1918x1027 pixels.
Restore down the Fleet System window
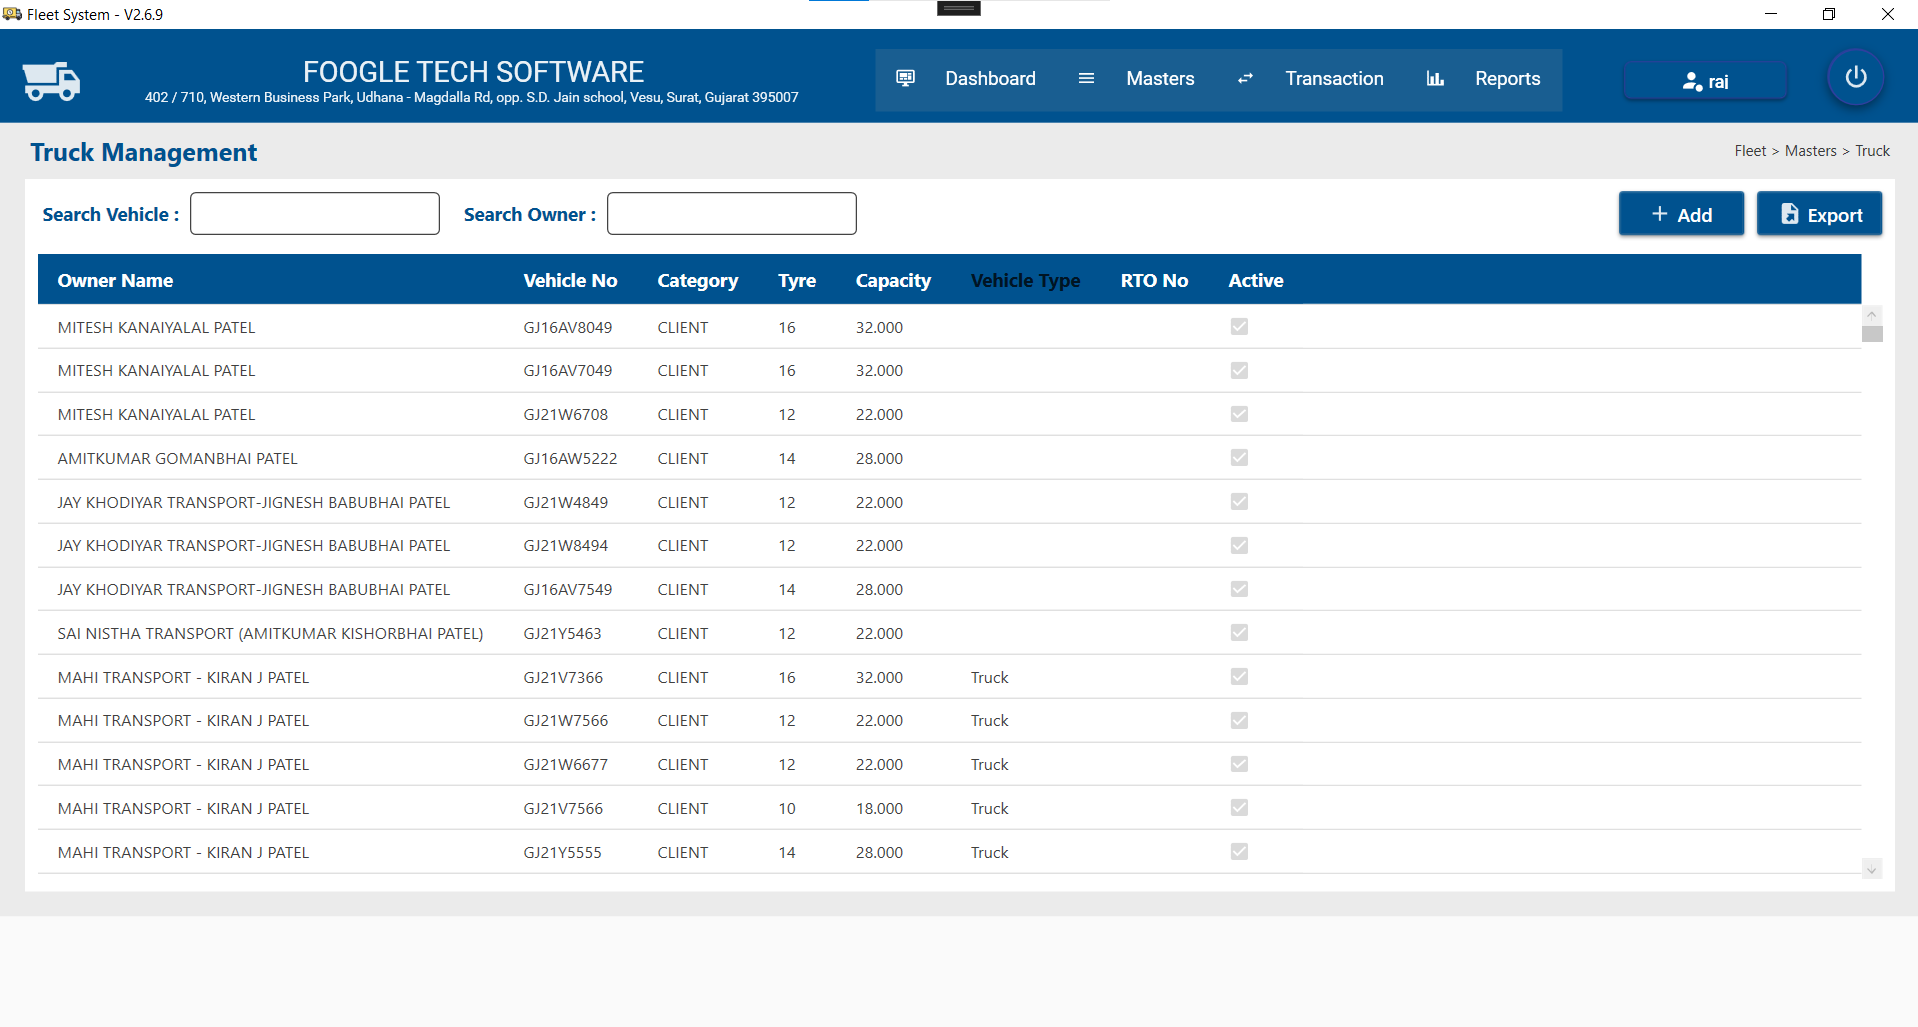[1828, 14]
